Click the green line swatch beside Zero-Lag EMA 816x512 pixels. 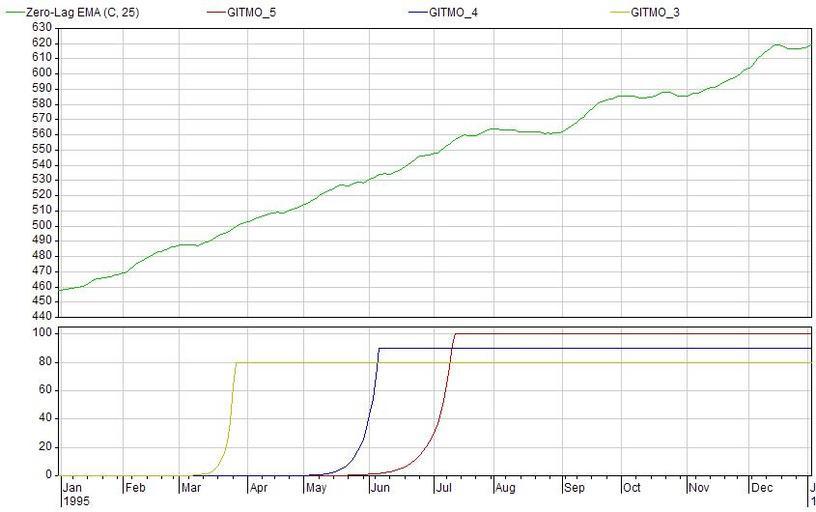13,13
